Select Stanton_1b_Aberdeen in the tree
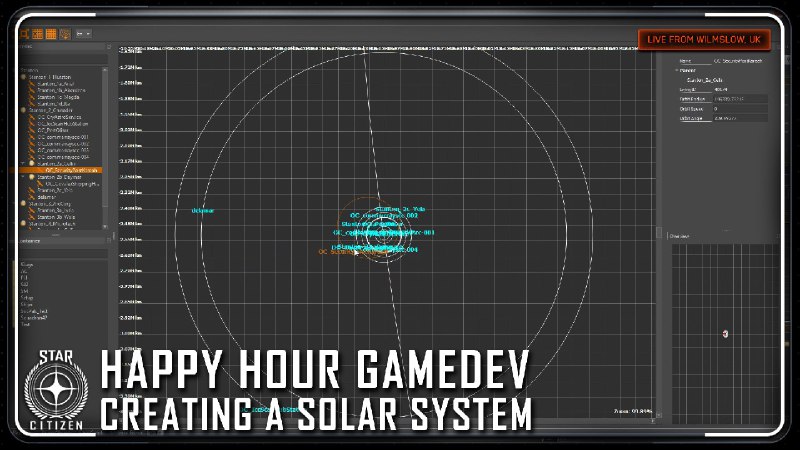Screen dimensions: 800x450 [61, 90]
